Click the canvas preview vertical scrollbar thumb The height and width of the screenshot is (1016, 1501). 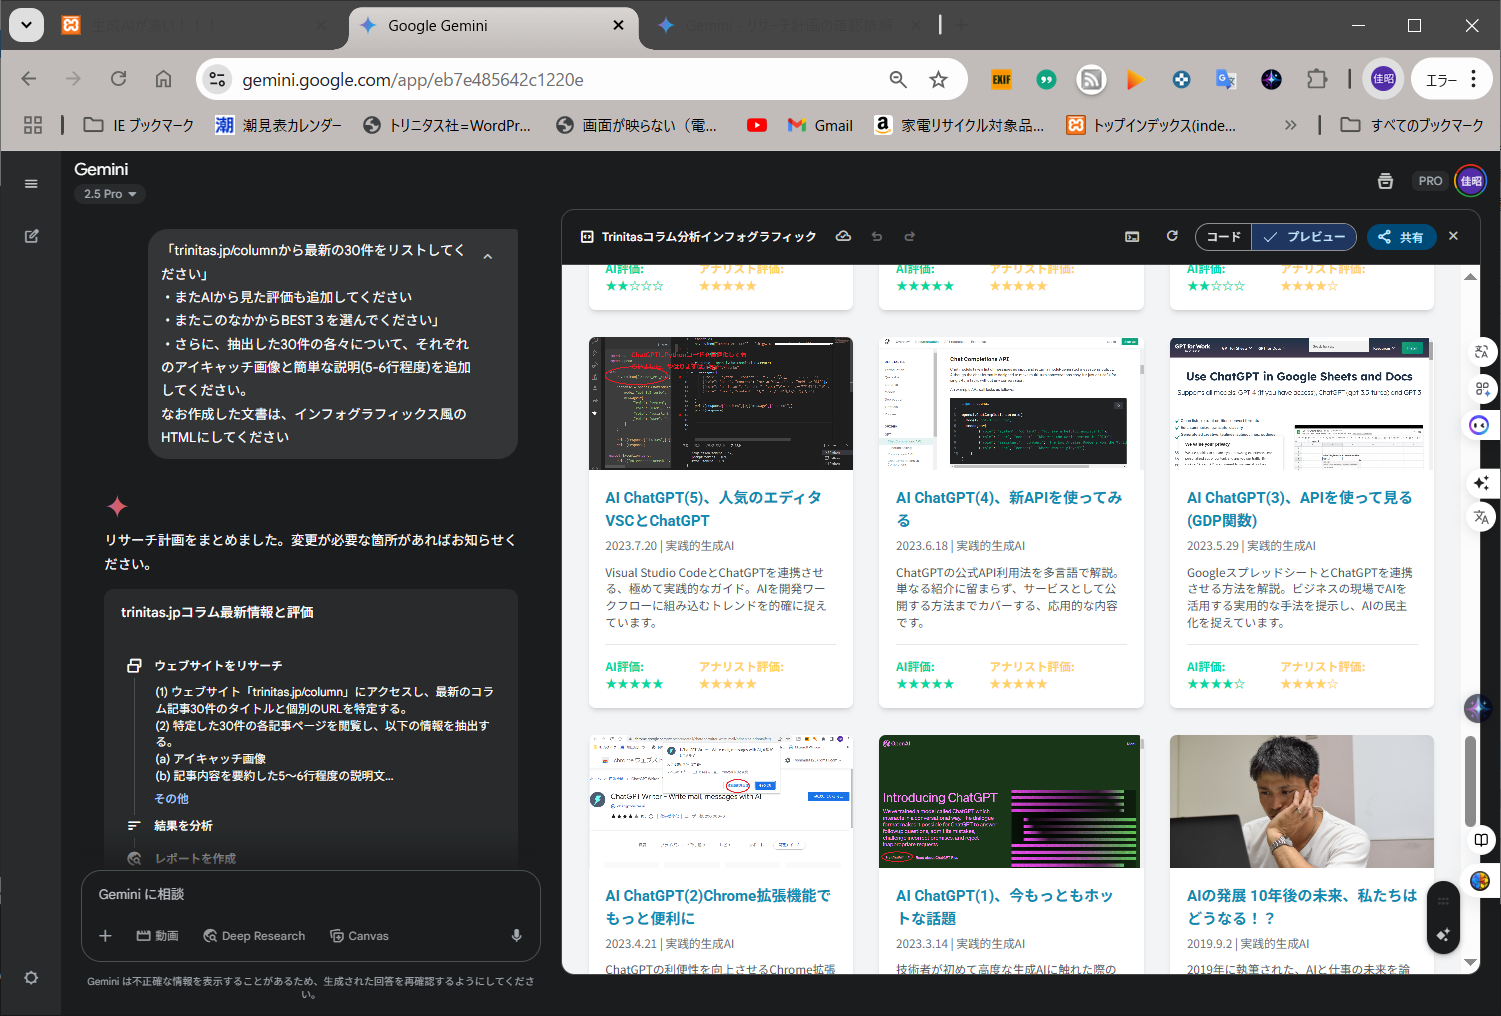click(1470, 782)
